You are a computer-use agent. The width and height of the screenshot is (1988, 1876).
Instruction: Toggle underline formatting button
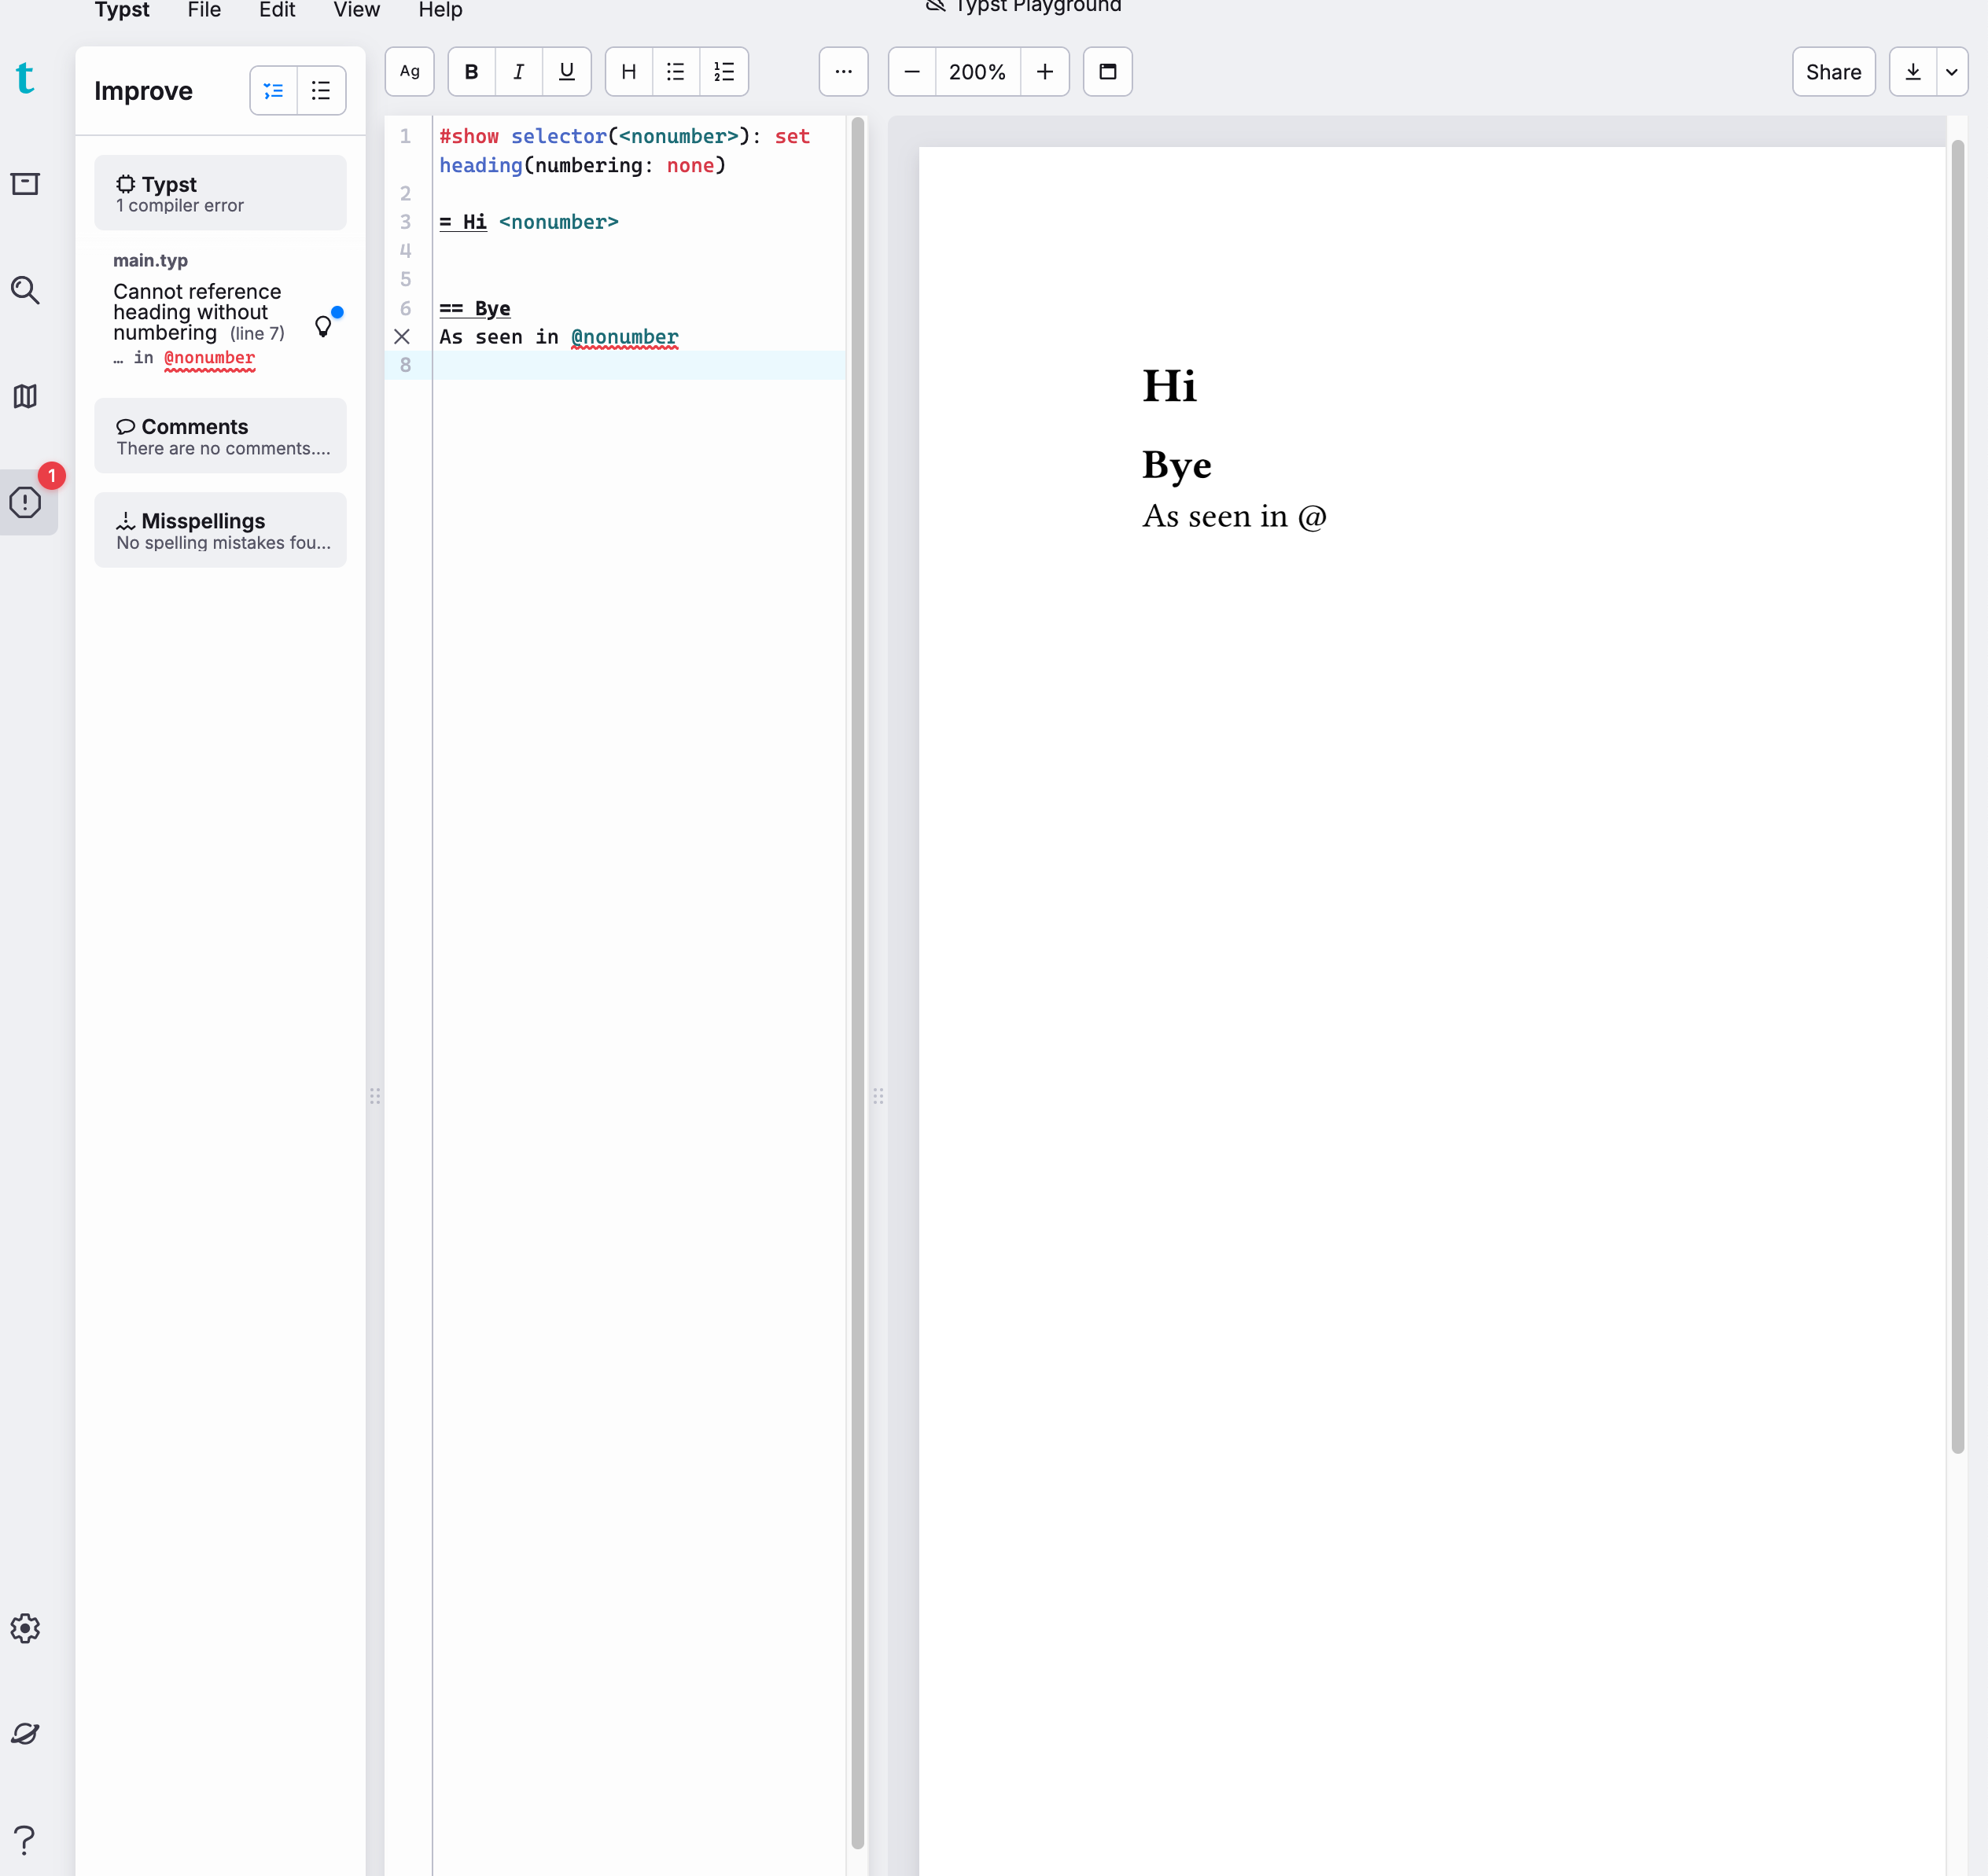(x=566, y=72)
